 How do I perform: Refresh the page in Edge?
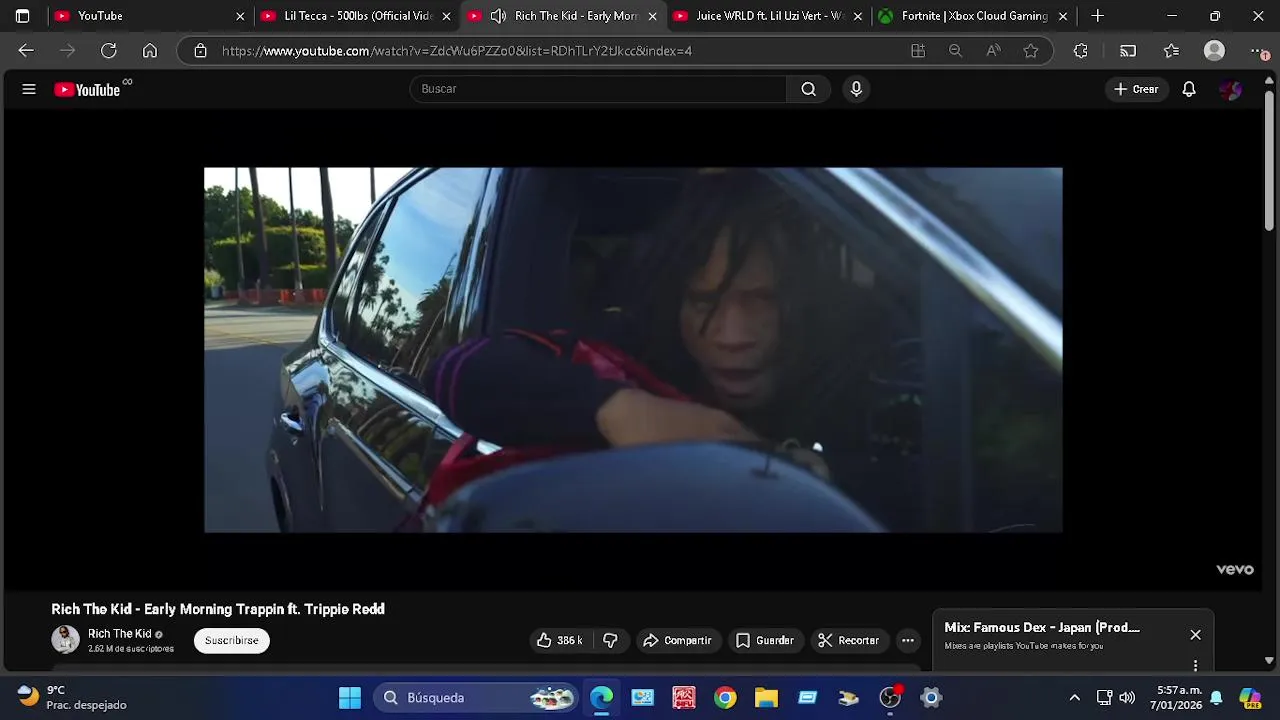109,51
